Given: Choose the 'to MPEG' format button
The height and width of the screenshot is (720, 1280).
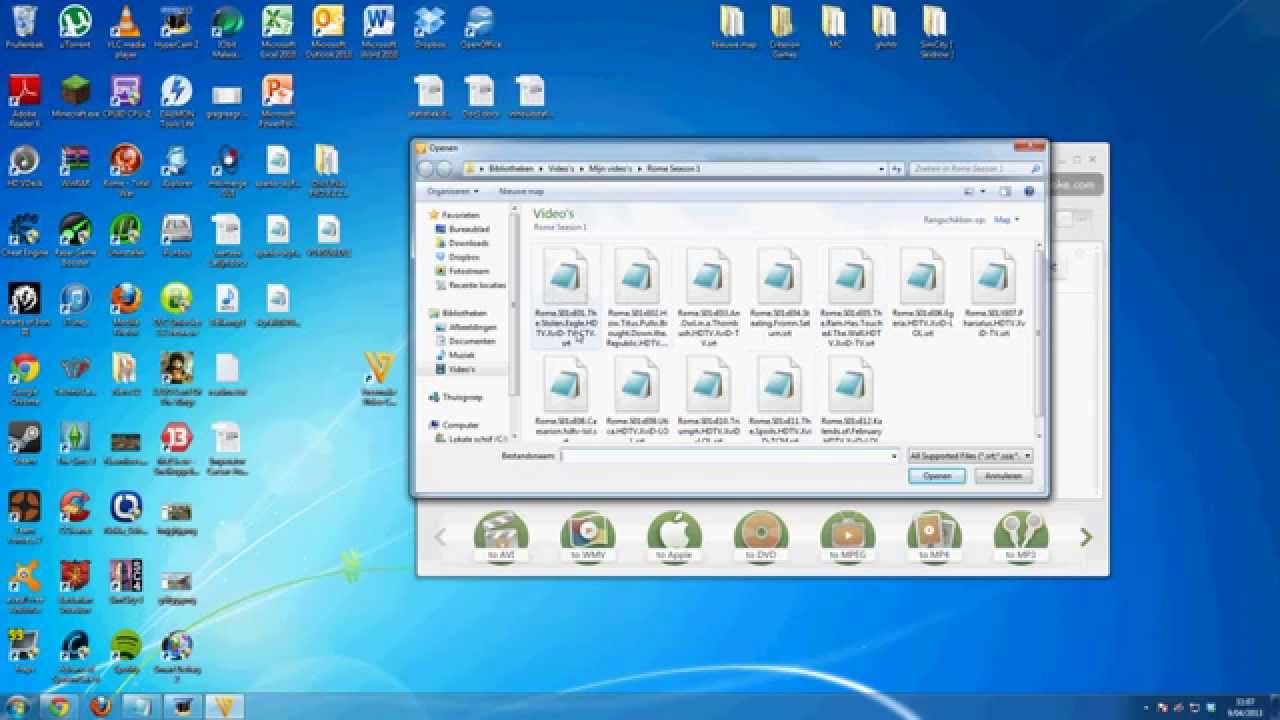Looking at the screenshot, I should (x=848, y=537).
